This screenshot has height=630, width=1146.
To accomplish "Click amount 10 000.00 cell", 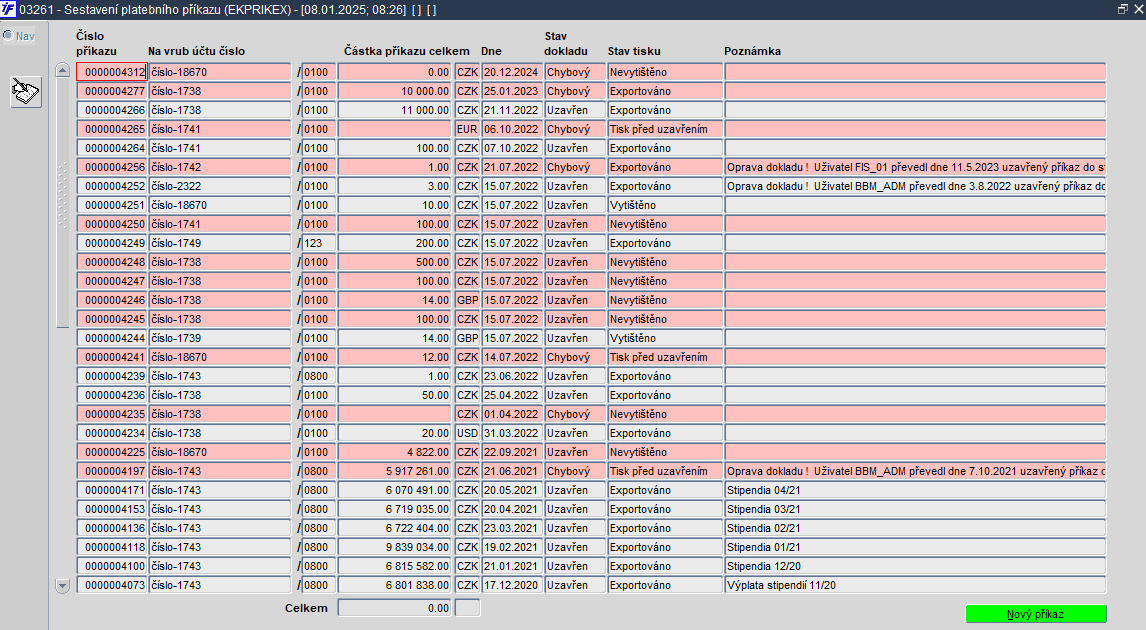I will pyautogui.click(x=395, y=91).
